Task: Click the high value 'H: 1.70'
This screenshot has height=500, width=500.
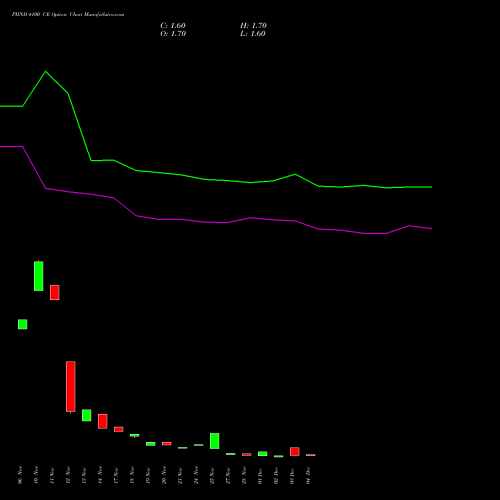Action: click(253, 26)
